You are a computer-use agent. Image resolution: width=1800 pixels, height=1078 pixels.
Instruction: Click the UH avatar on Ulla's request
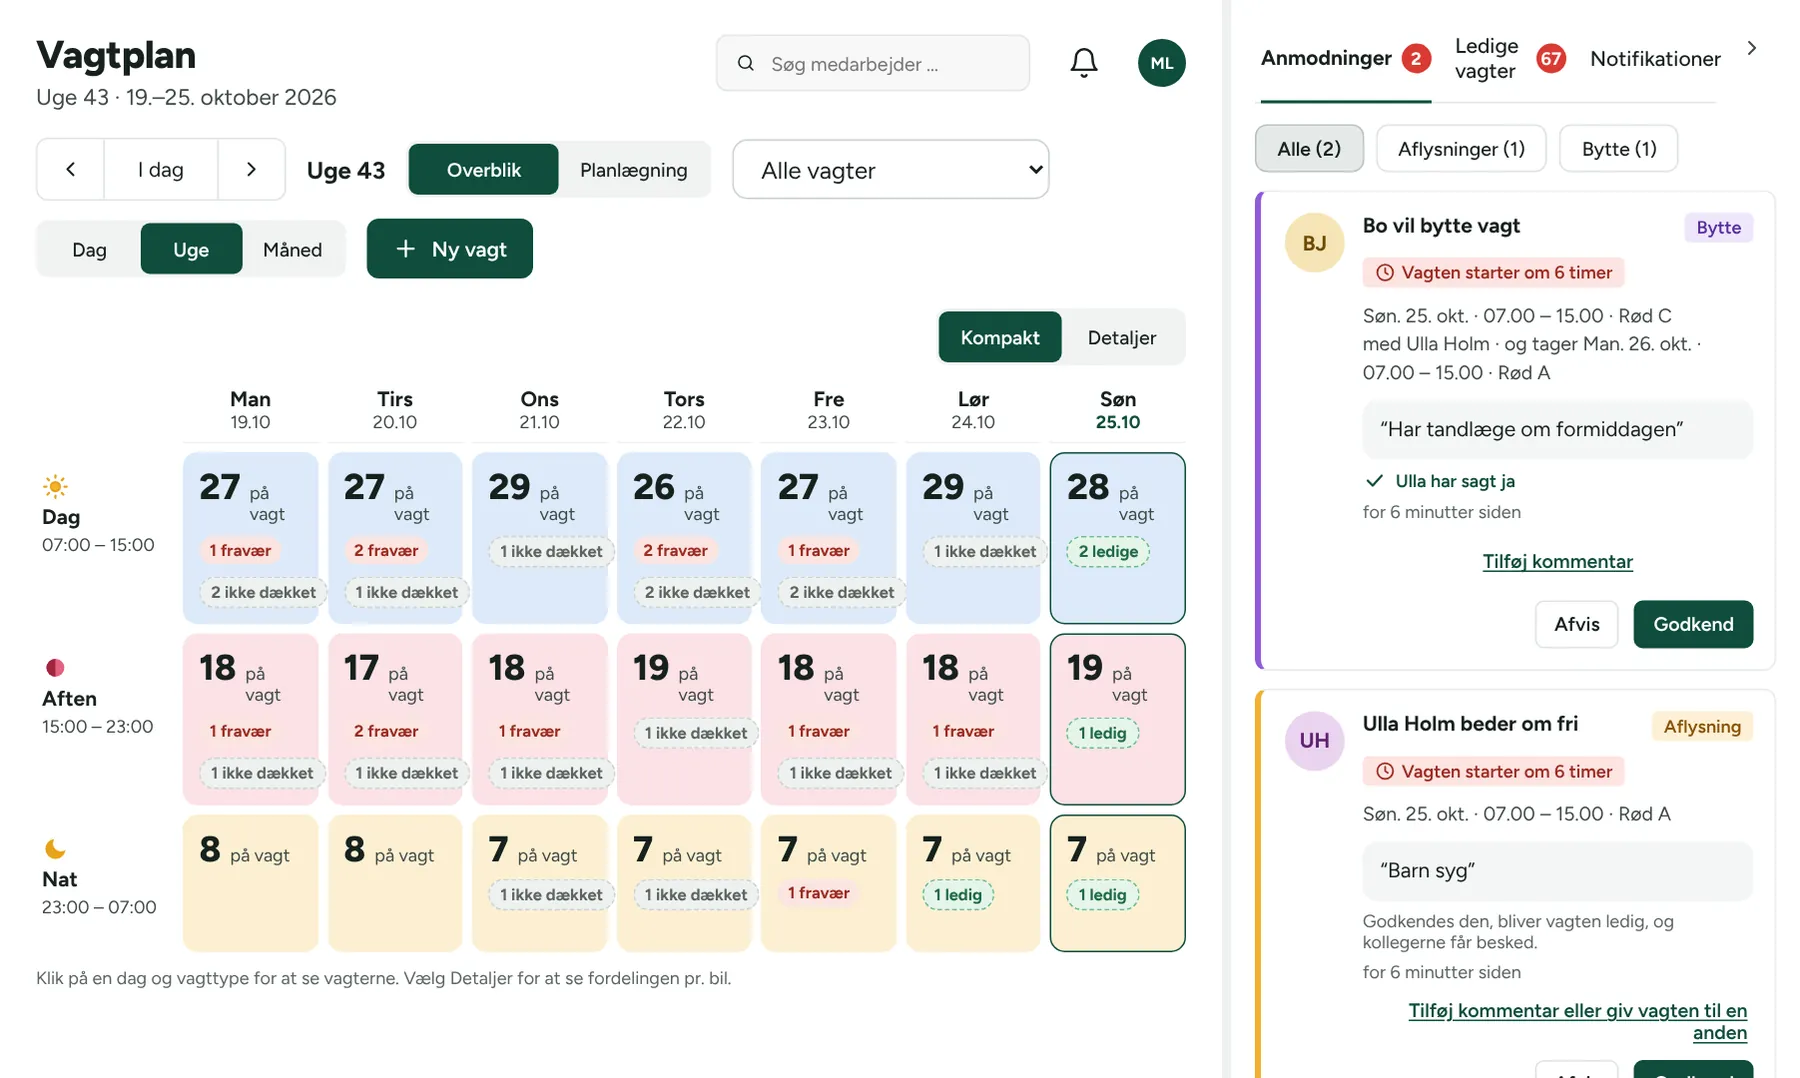[x=1314, y=740]
